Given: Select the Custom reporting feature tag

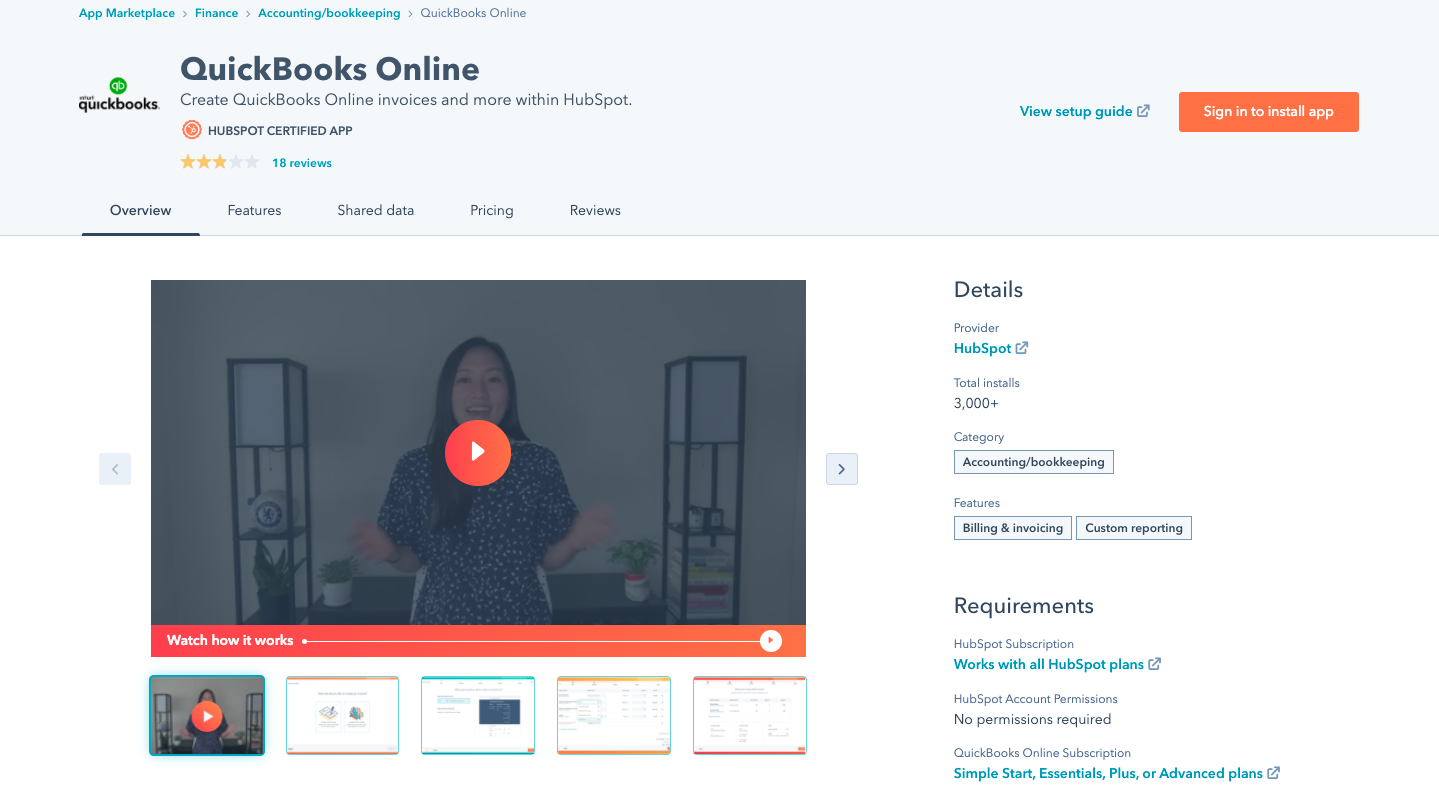Looking at the screenshot, I should [1134, 528].
